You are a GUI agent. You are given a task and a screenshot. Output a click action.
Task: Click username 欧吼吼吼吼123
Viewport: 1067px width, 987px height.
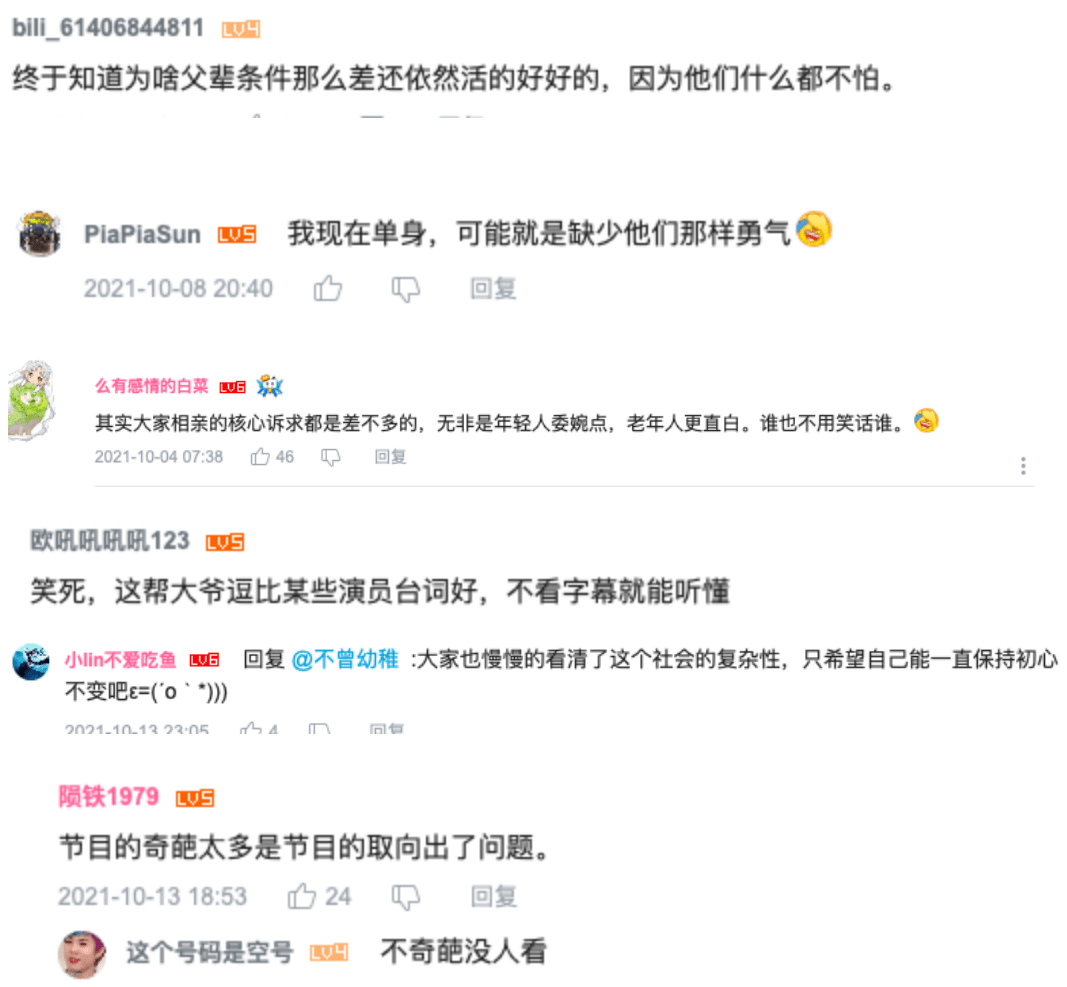tap(110, 540)
